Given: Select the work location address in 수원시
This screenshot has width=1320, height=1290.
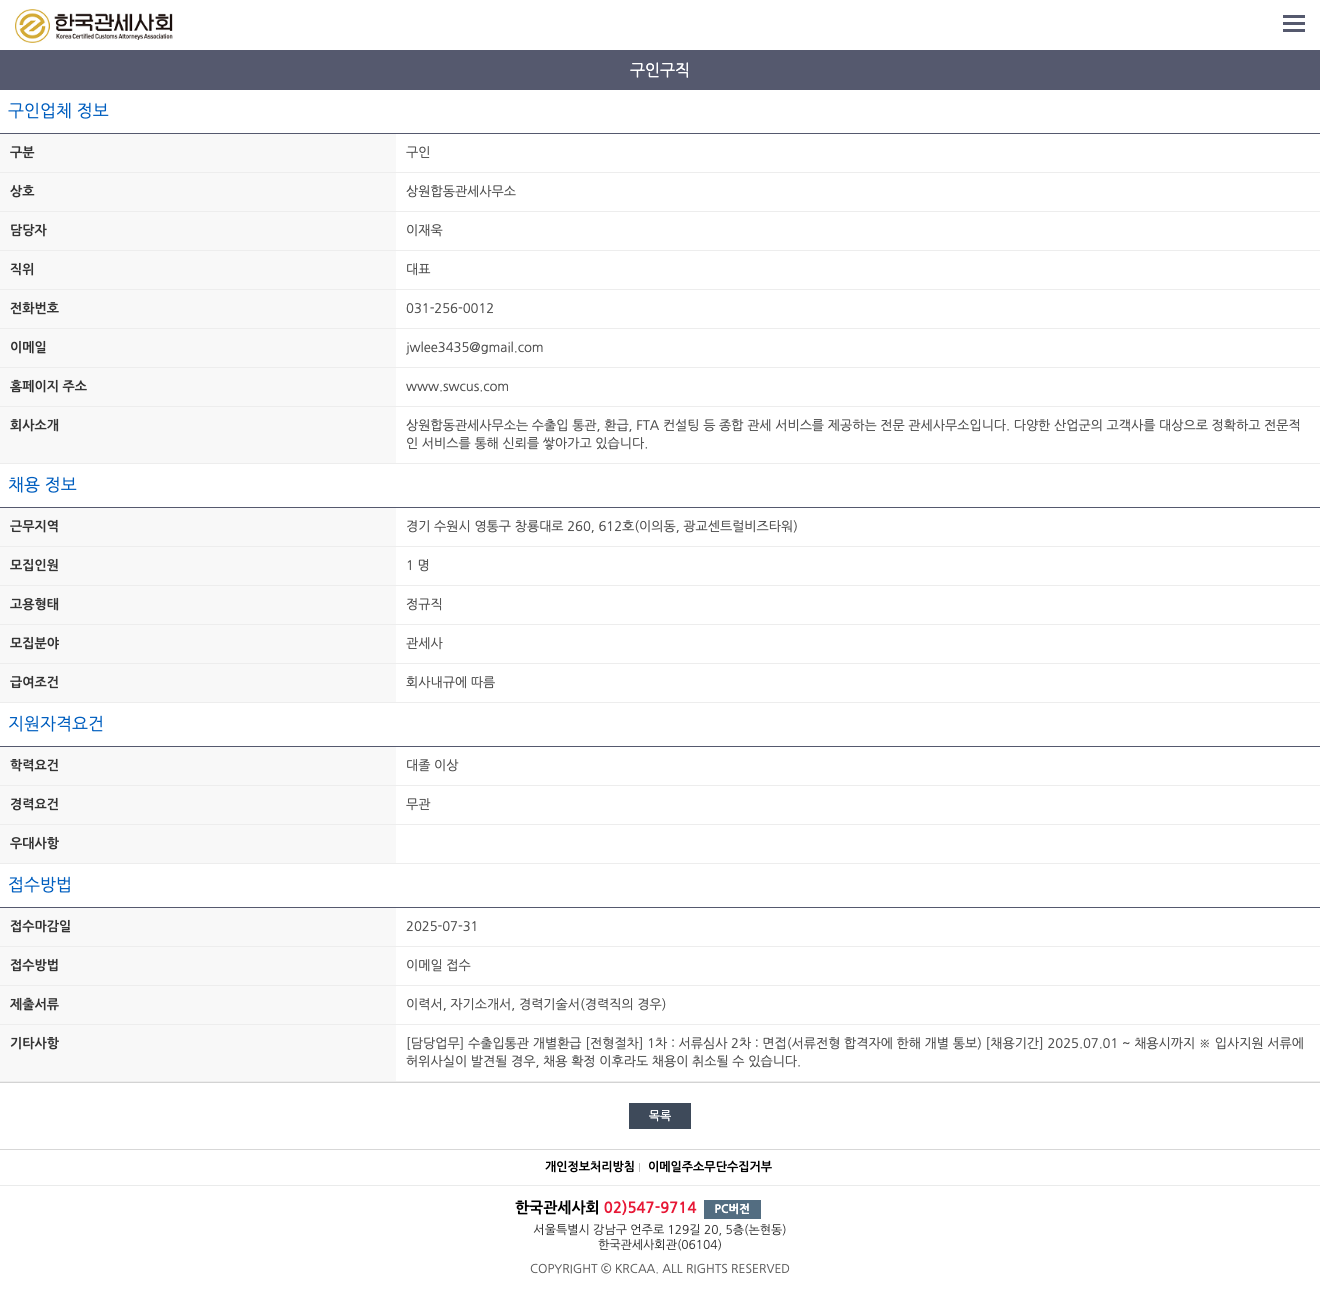Looking at the screenshot, I should (602, 526).
